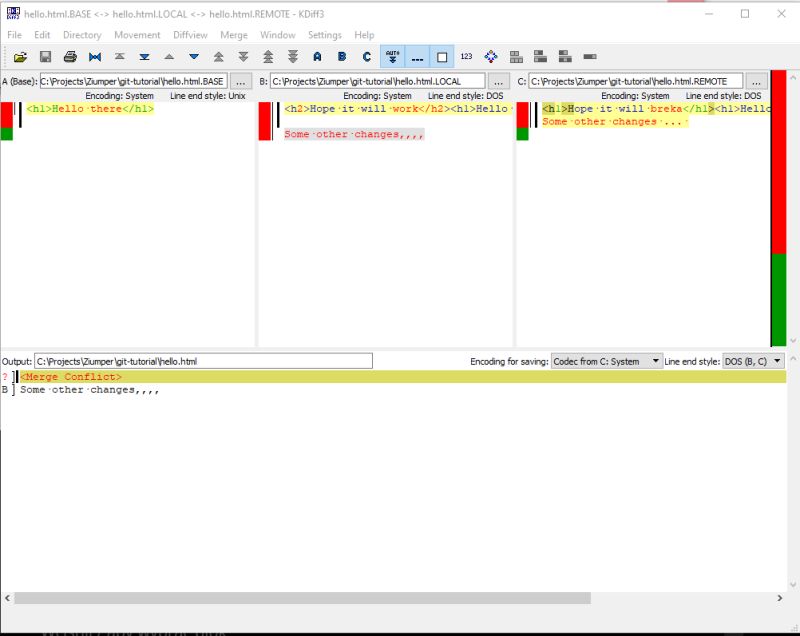Open the Merge menu
This screenshot has width=800, height=636.
point(232,34)
